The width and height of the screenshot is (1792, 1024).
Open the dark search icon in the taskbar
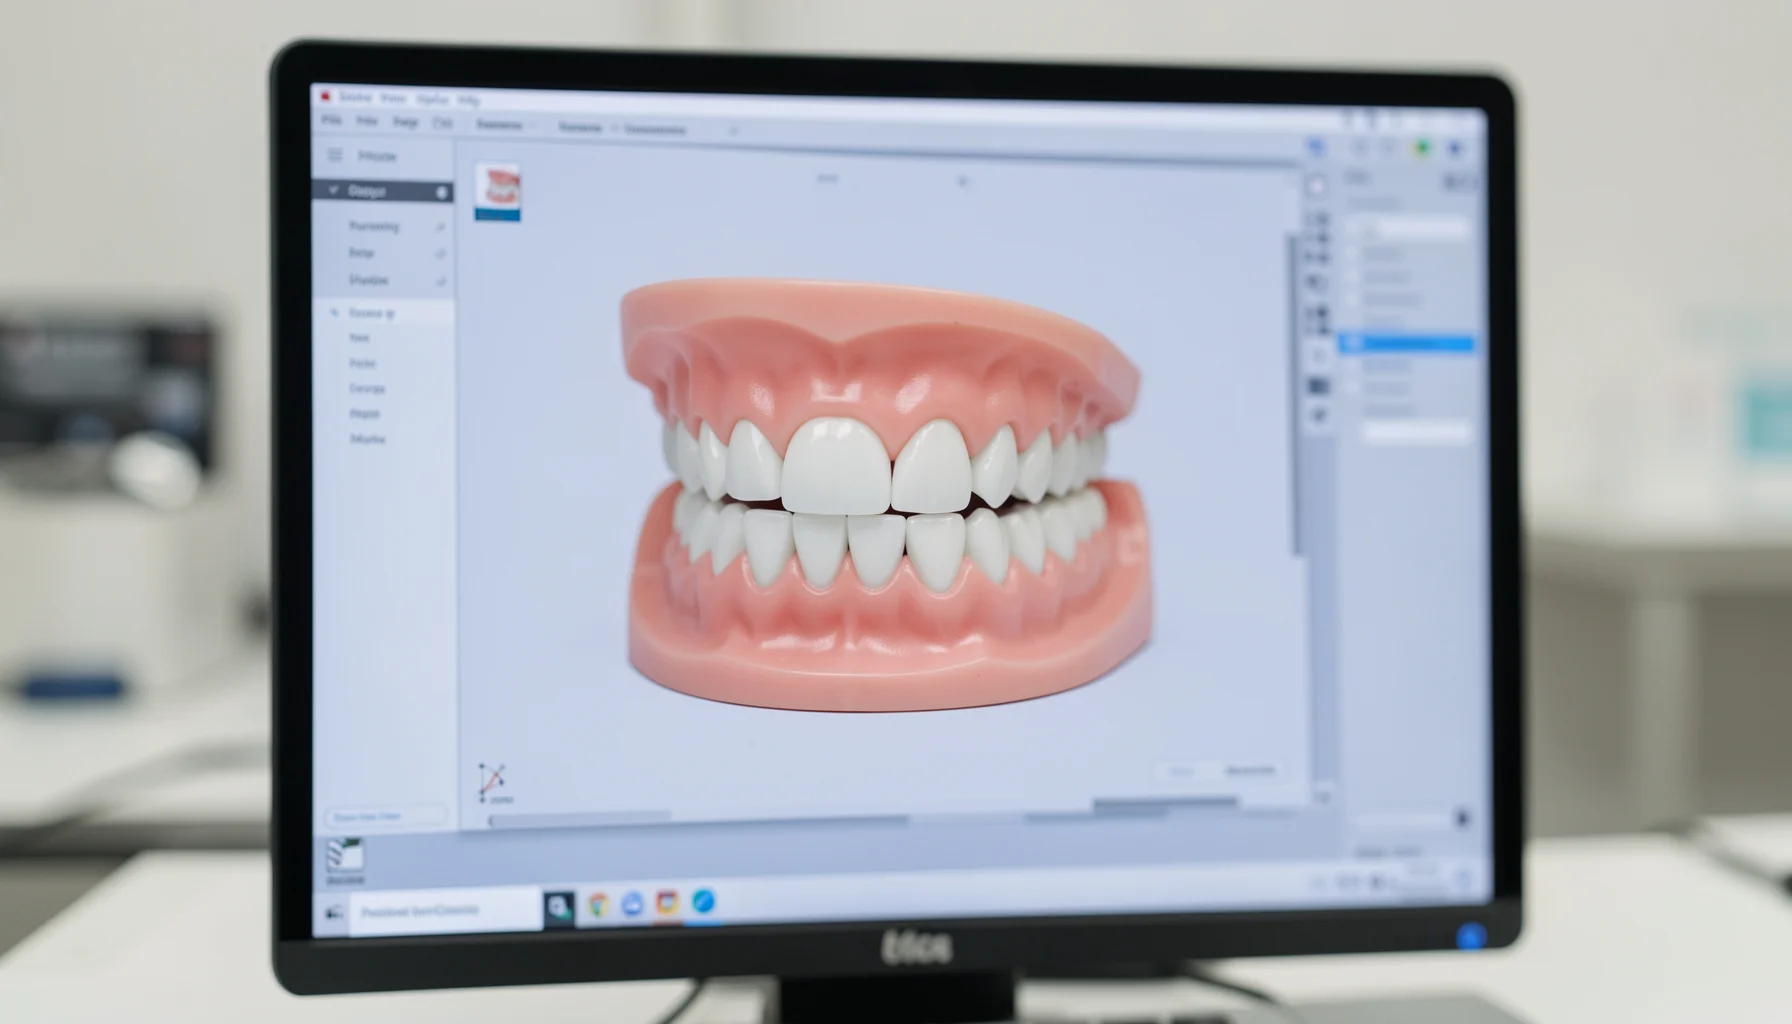tap(559, 908)
